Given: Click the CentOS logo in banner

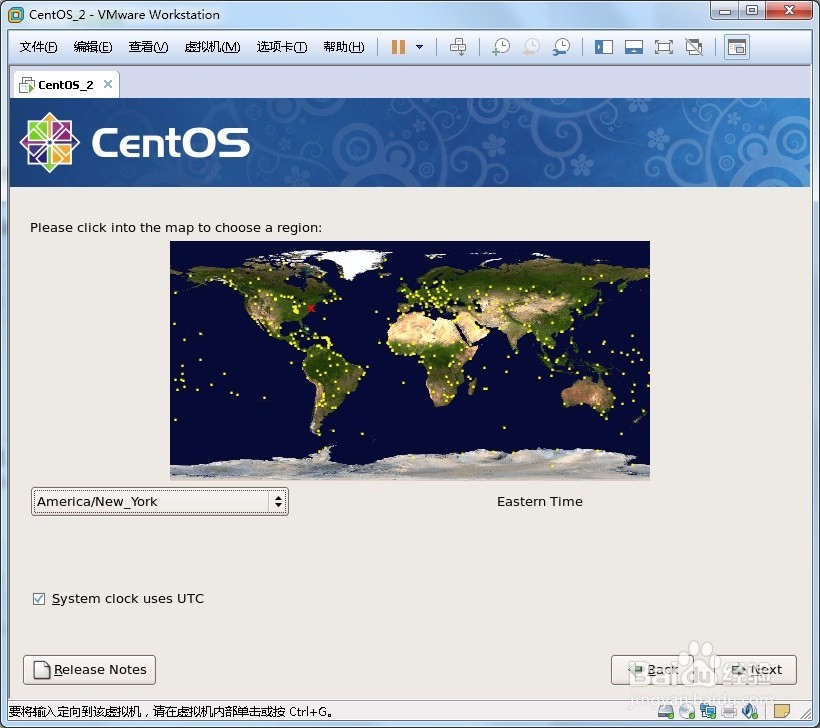Looking at the screenshot, I should [x=135, y=142].
